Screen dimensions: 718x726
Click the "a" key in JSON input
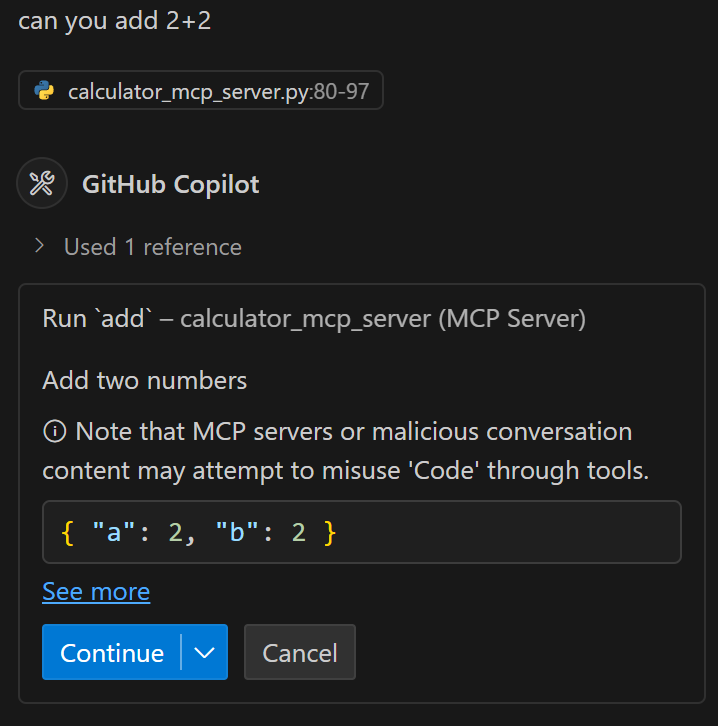click(113, 532)
